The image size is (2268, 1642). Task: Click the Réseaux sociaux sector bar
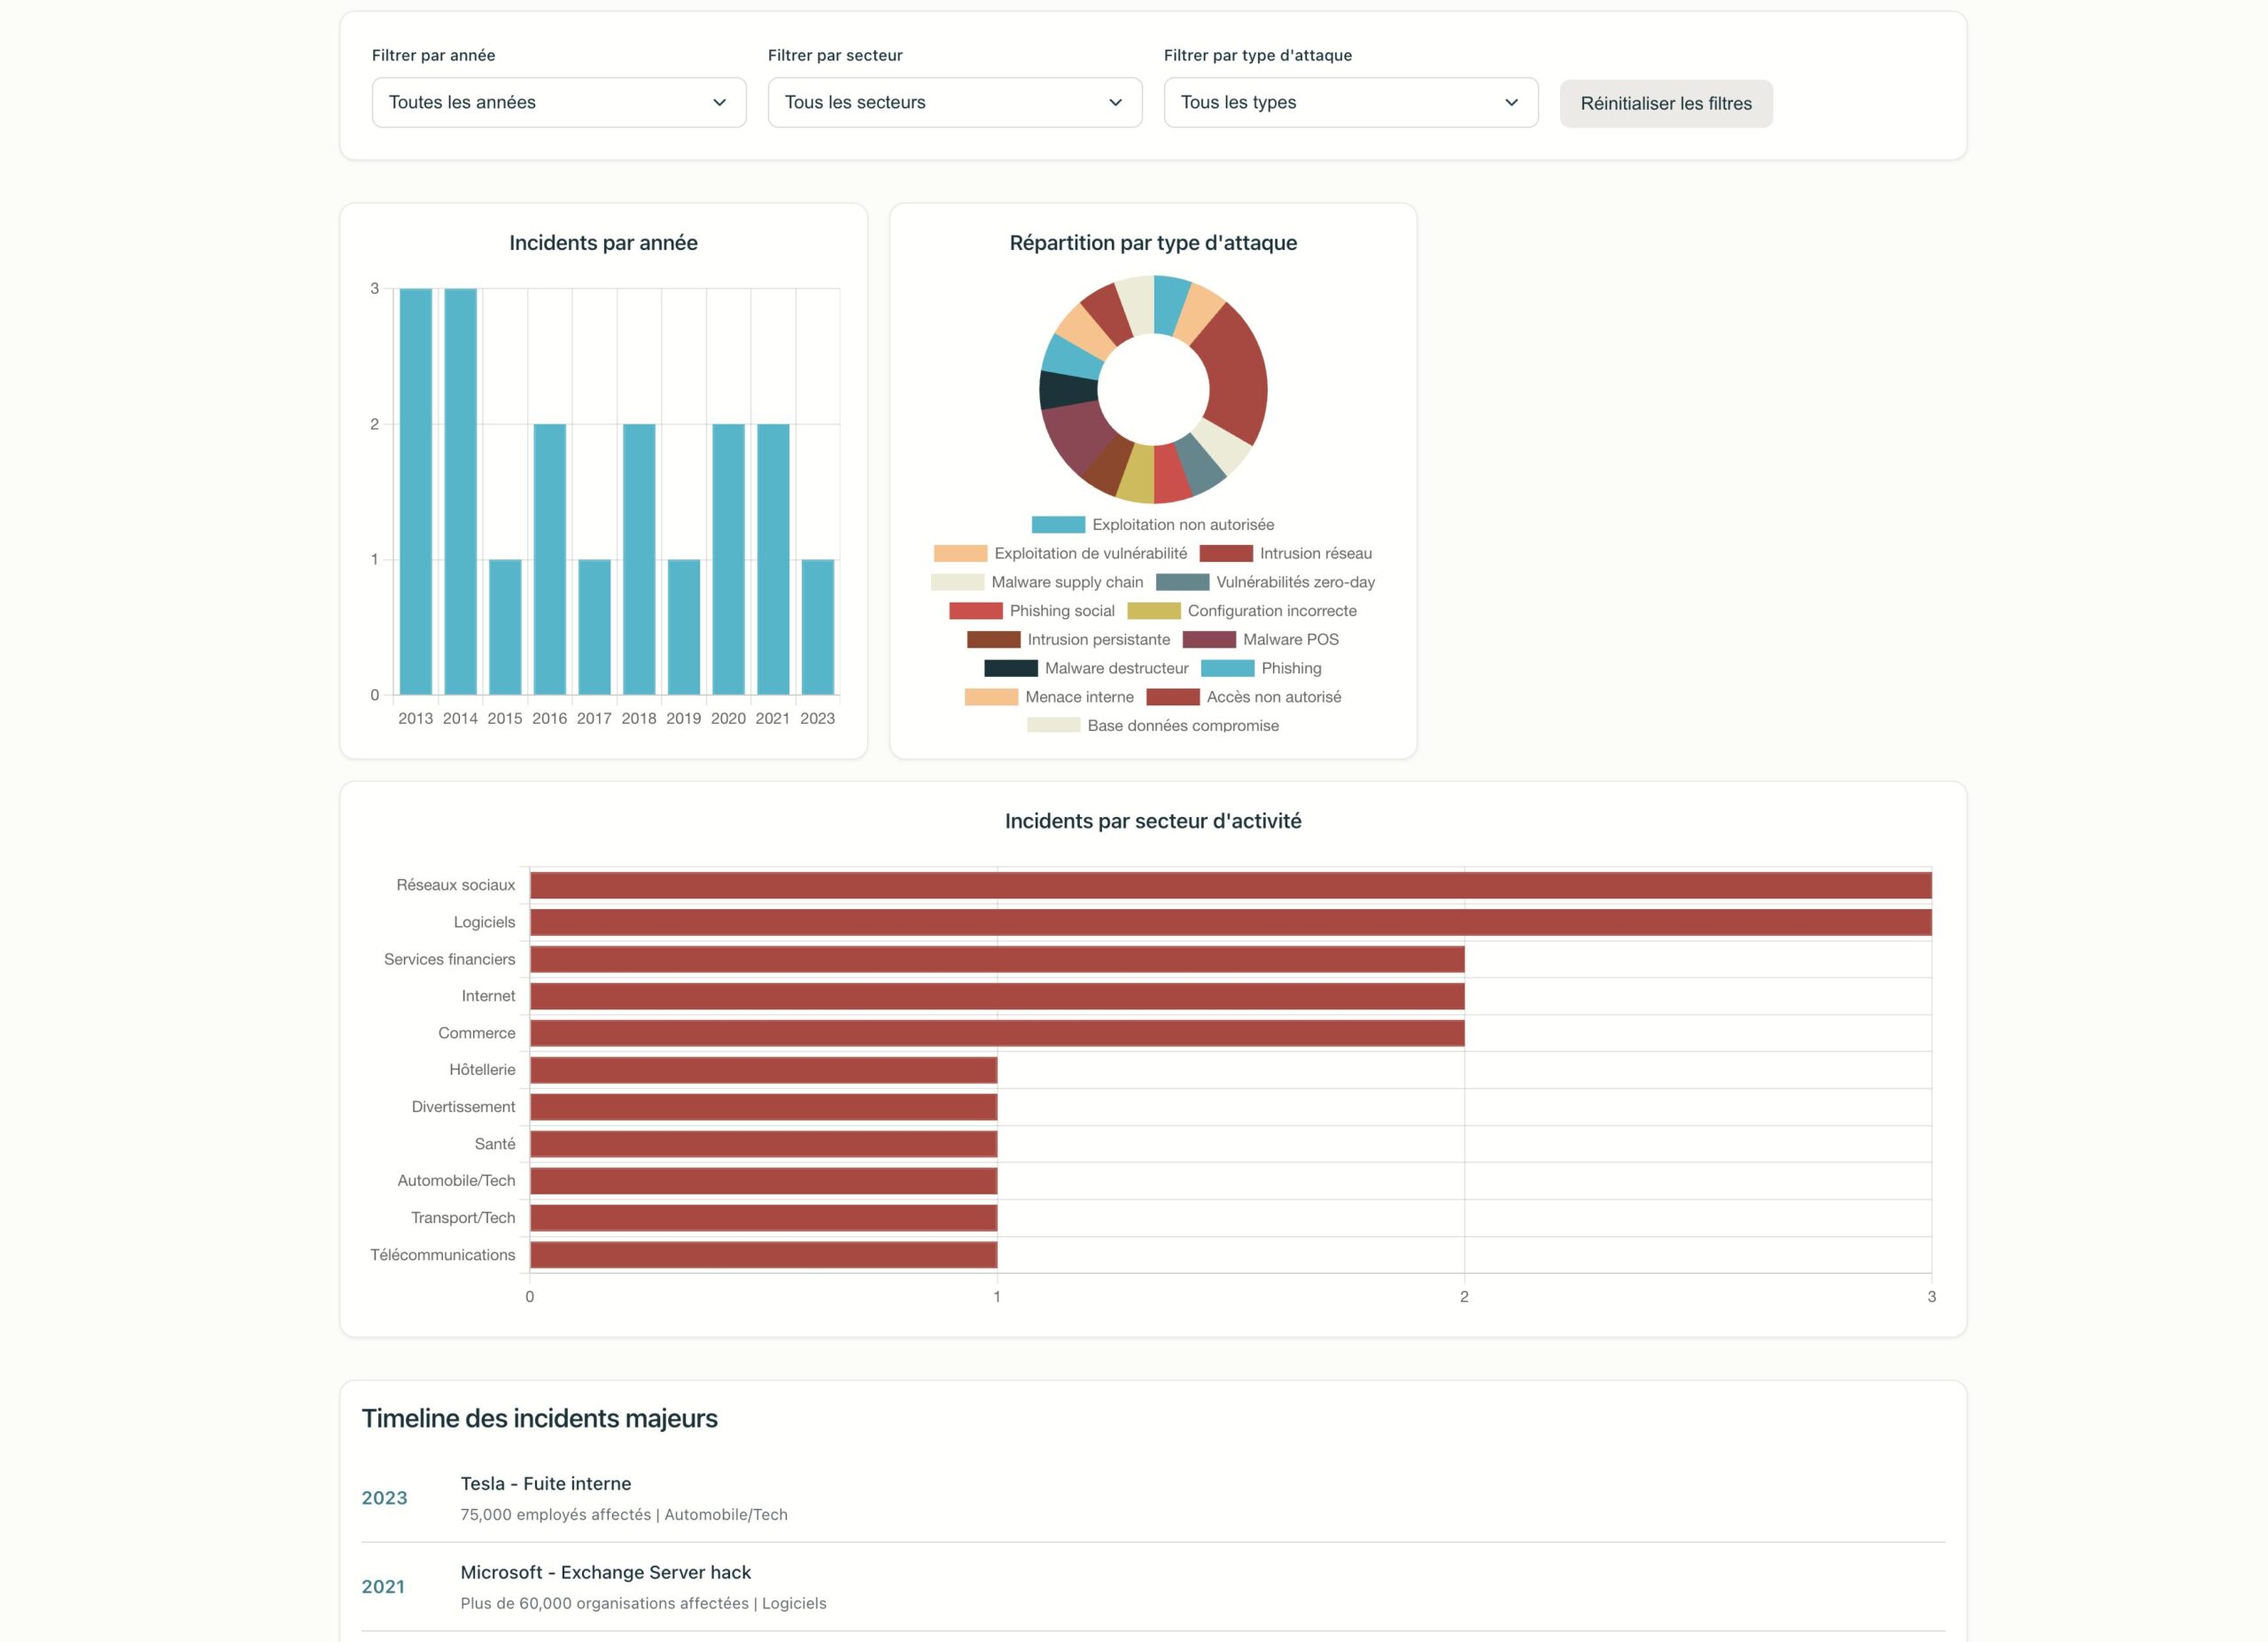click(x=1231, y=885)
